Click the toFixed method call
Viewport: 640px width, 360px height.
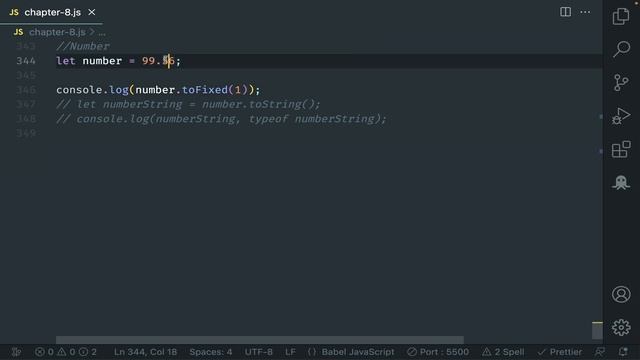point(205,90)
